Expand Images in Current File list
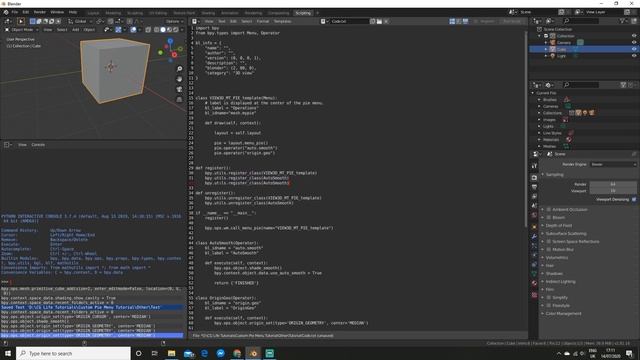Viewport: 640px width, 360px height. click(x=539, y=120)
